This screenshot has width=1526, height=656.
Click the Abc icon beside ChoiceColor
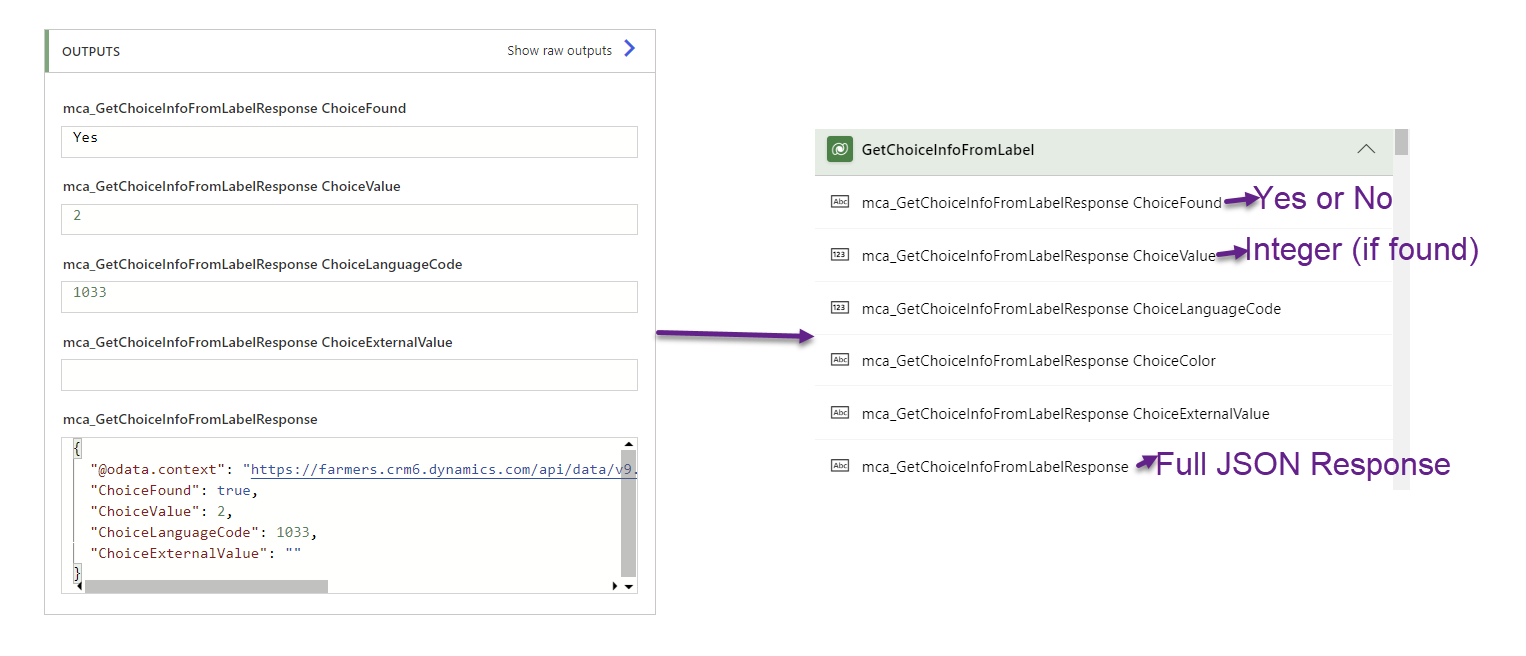pos(841,360)
